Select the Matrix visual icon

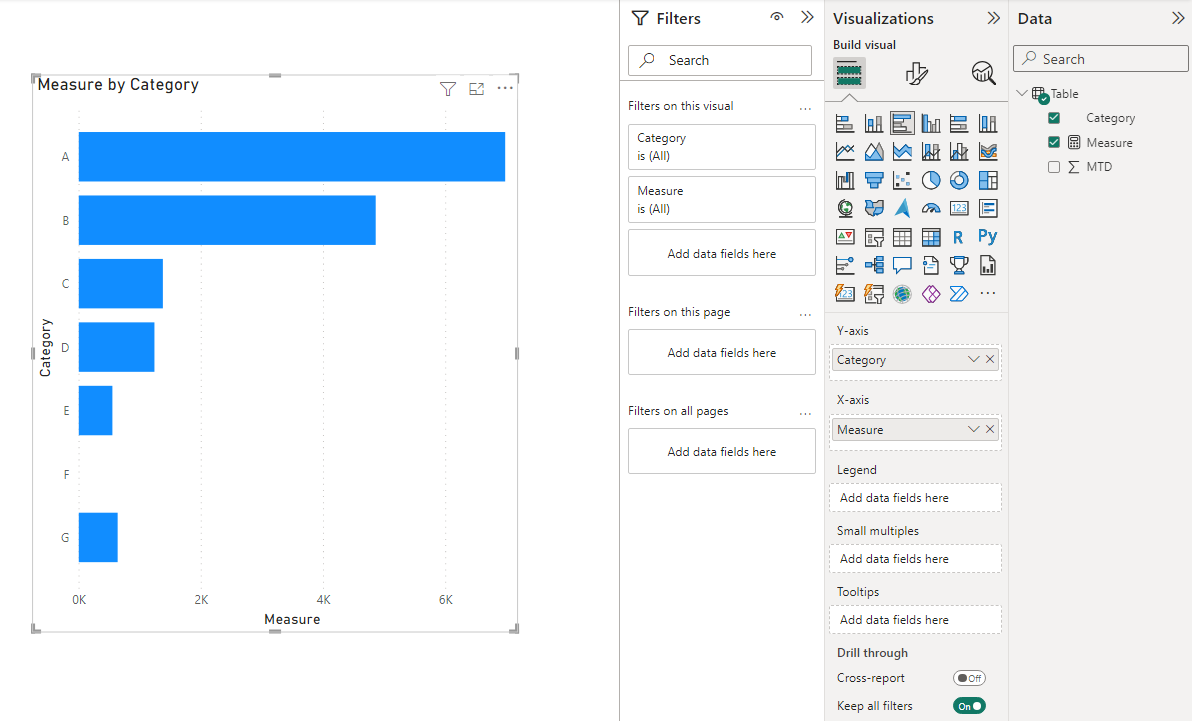[x=930, y=237]
